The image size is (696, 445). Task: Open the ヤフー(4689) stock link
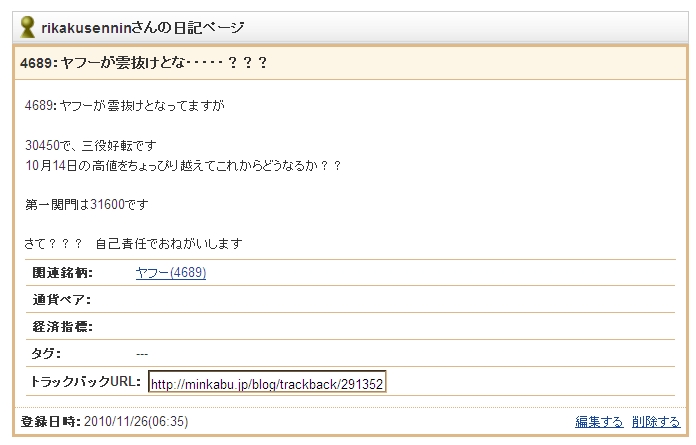tap(171, 272)
